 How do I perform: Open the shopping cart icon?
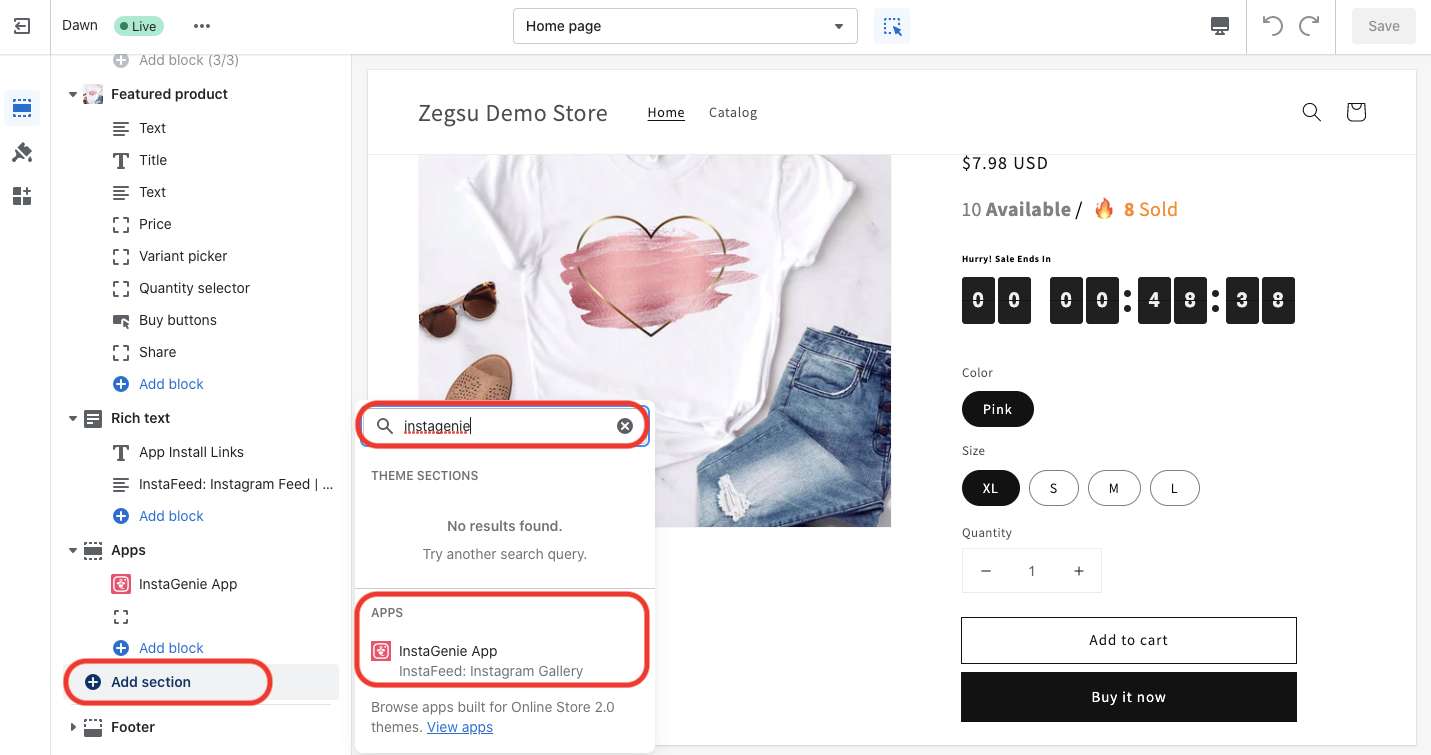(x=1356, y=112)
